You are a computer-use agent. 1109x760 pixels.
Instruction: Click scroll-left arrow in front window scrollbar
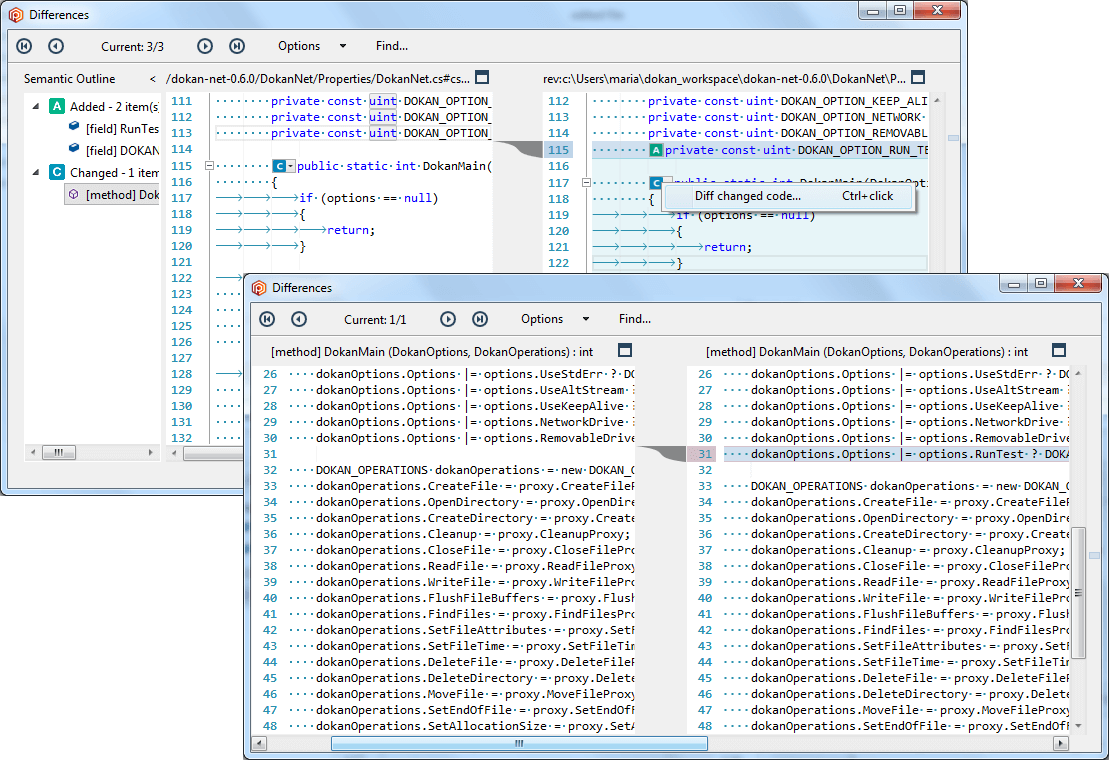coord(260,744)
